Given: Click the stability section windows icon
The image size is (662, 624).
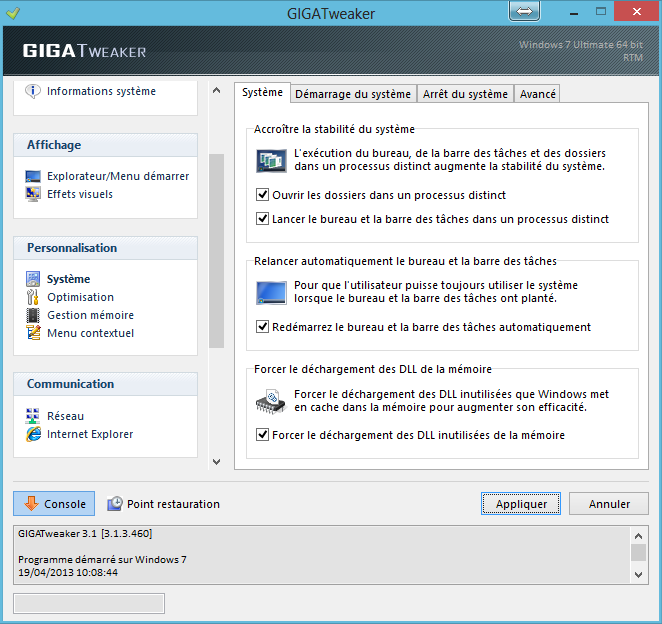Looking at the screenshot, I should pyautogui.click(x=271, y=160).
